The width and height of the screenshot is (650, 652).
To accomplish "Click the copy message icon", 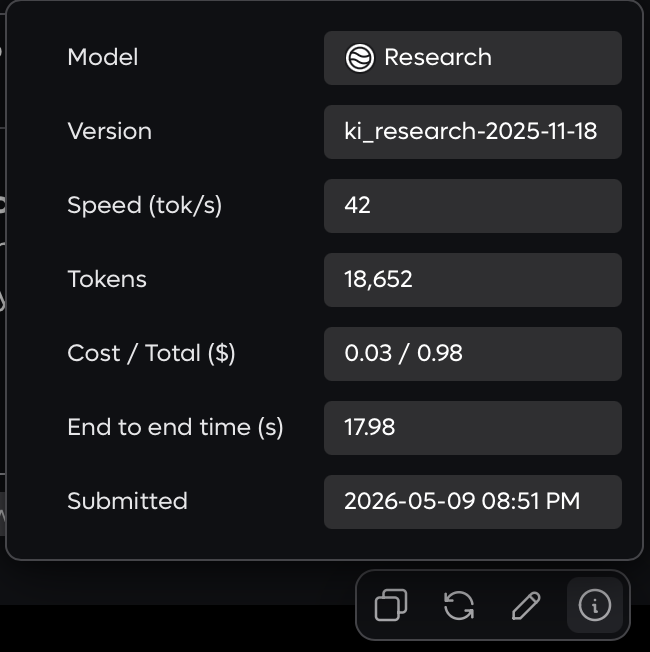I will pyautogui.click(x=390, y=605).
